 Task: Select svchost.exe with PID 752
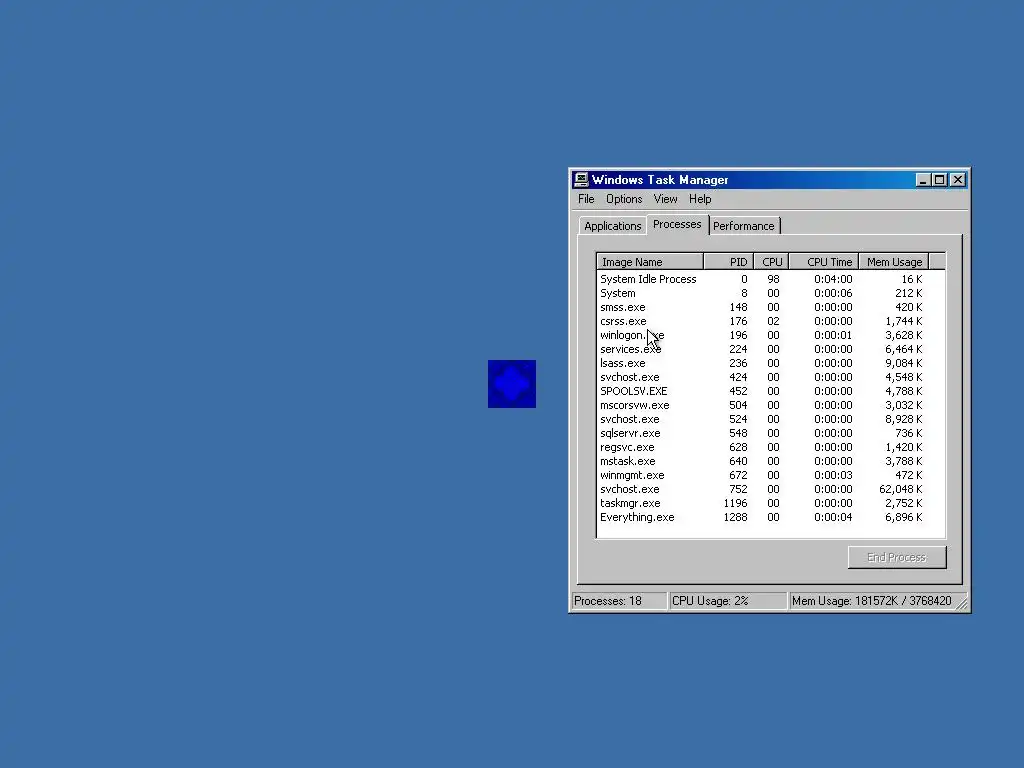[771, 490]
